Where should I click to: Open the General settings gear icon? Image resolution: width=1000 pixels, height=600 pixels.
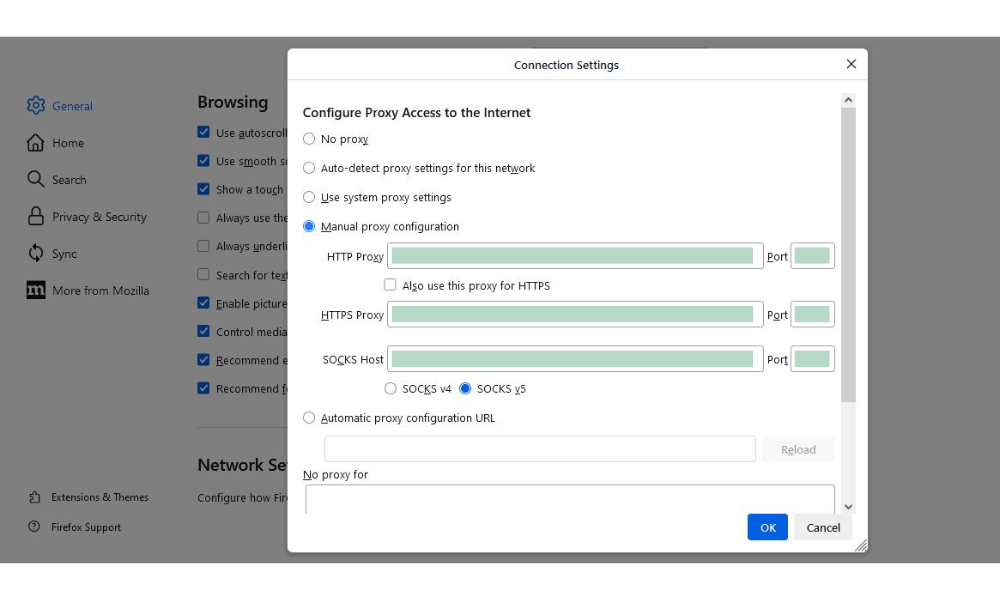(36, 105)
